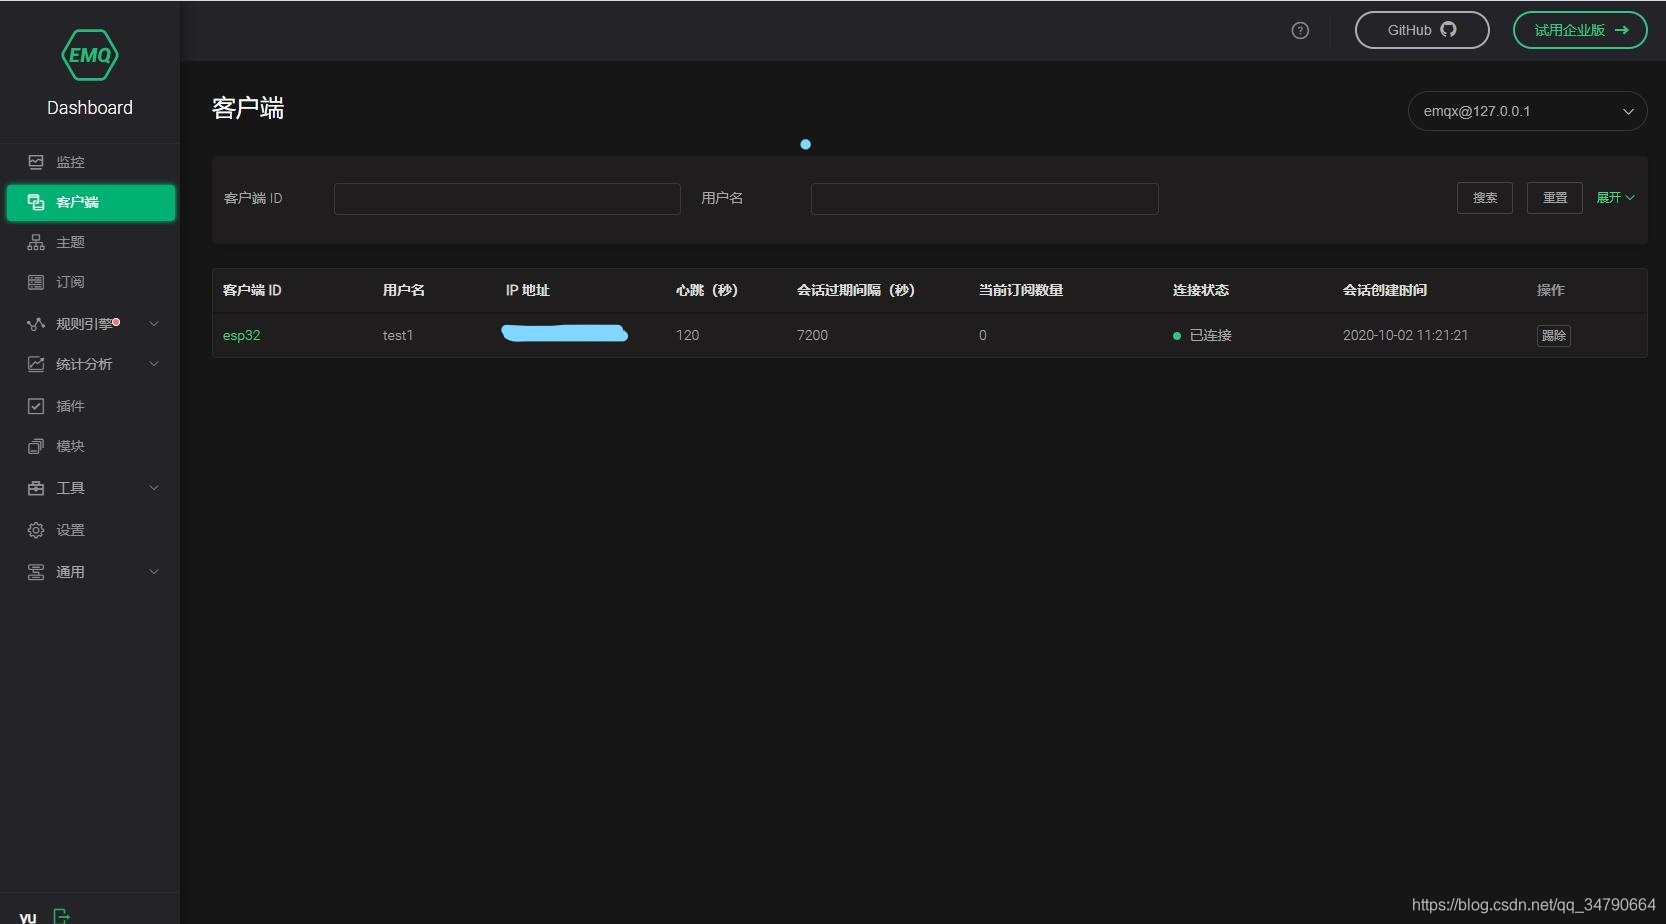Click the tools briefcase icon
Screen dimensions: 1666x924
coord(36,488)
